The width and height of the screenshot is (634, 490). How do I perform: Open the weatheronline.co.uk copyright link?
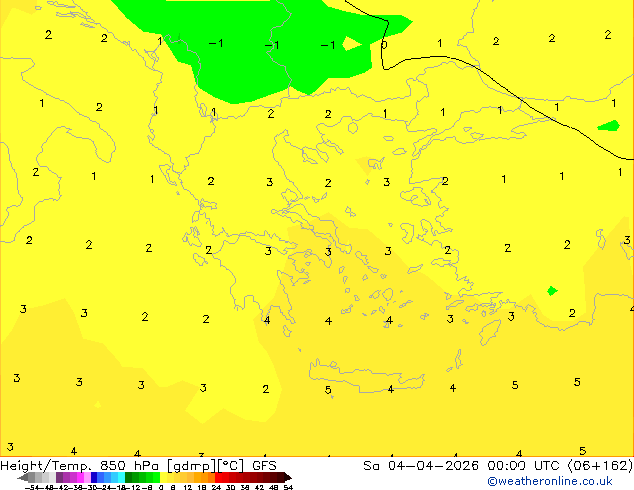pyautogui.click(x=550, y=481)
